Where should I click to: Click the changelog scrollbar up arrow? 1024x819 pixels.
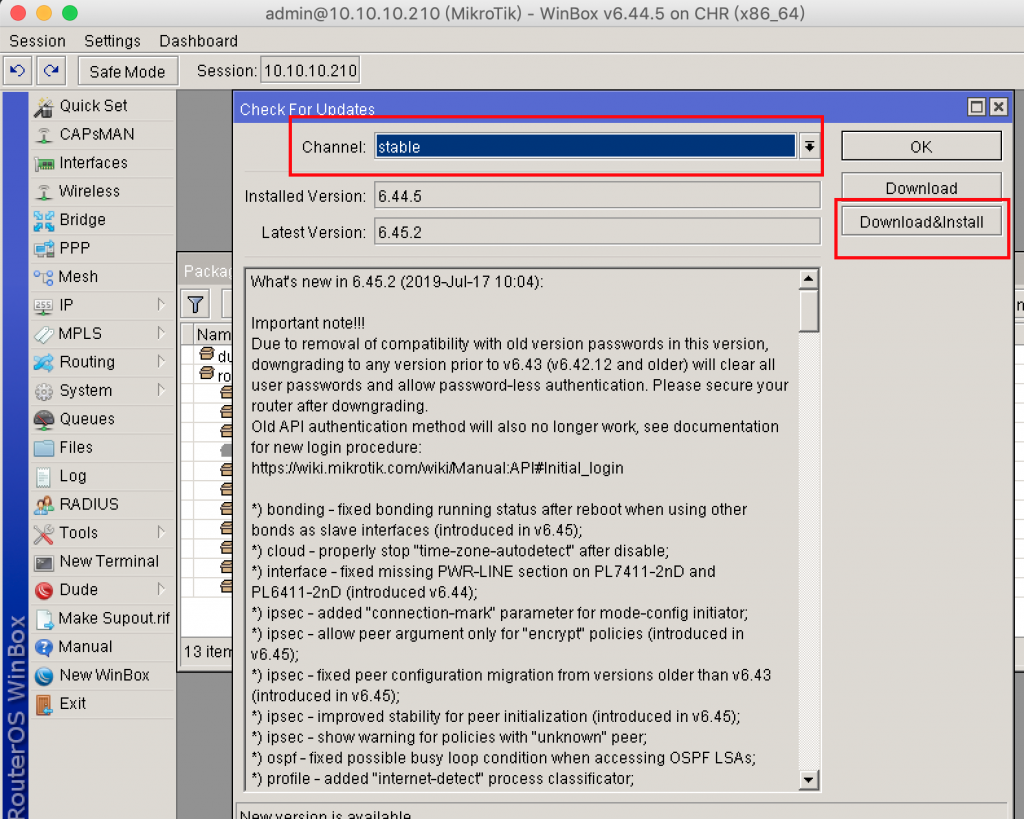808,279
